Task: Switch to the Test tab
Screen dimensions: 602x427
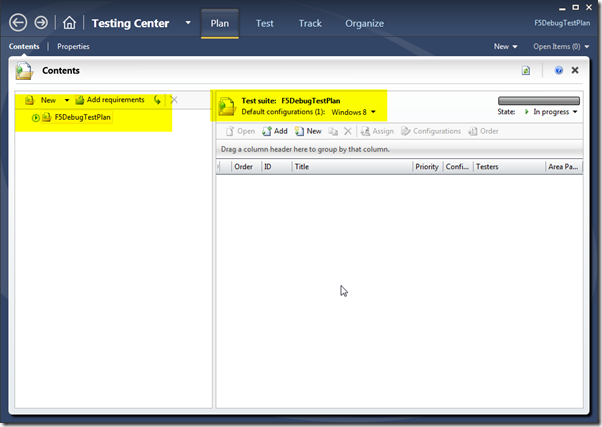Action: 265,23
